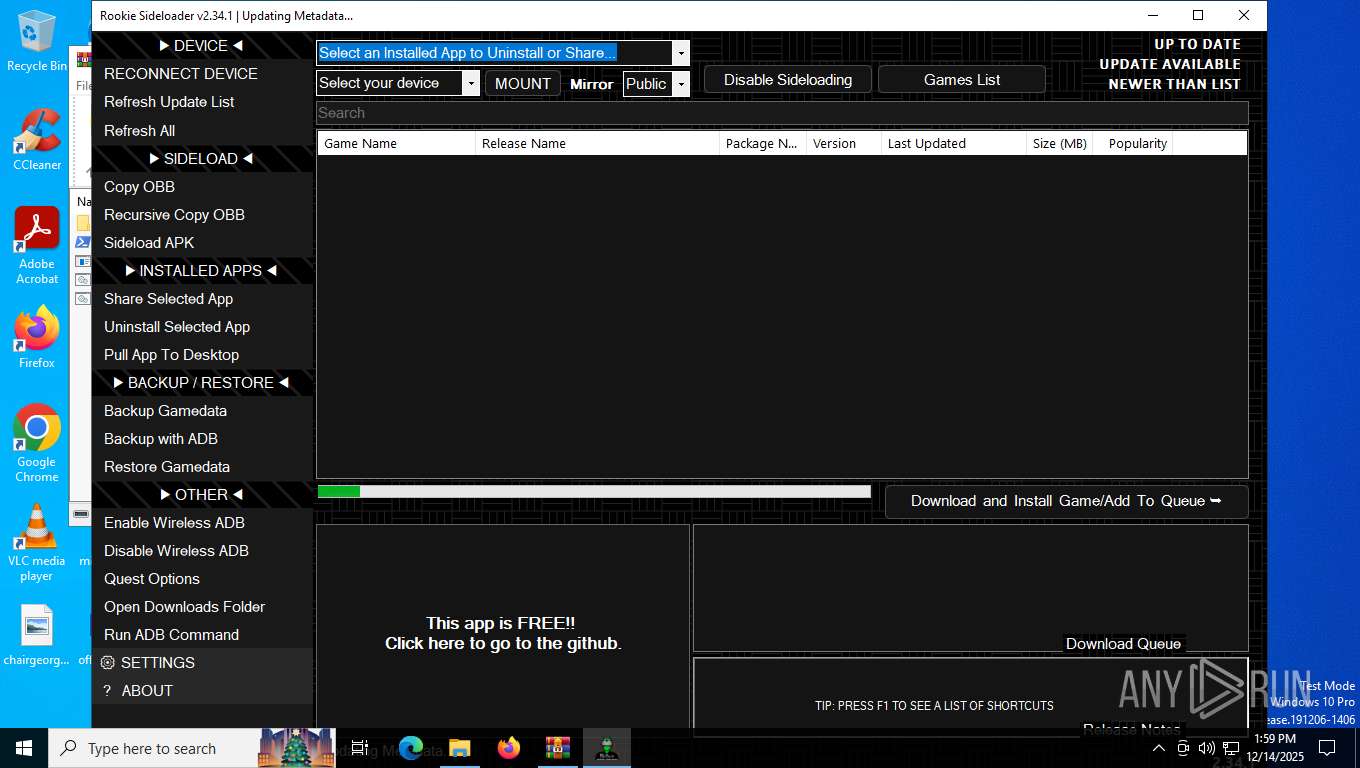Click Refresh All in sidebar

[x=202, y=131]
